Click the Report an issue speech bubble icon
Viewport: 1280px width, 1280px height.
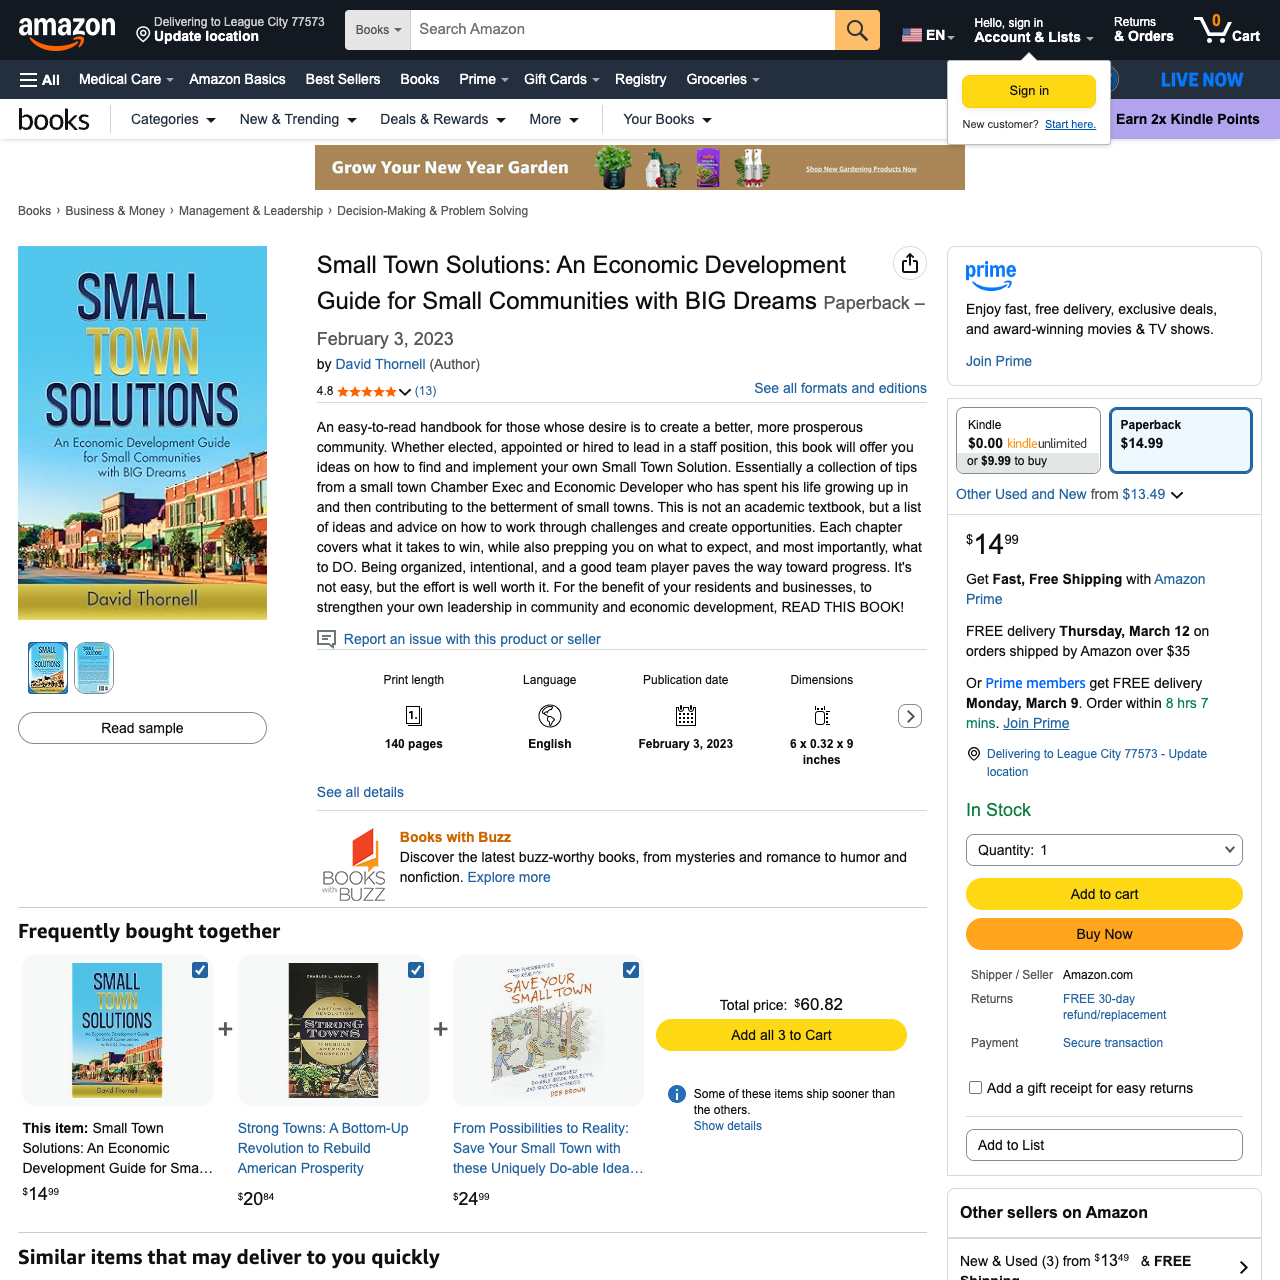click(x=326, y=639)
